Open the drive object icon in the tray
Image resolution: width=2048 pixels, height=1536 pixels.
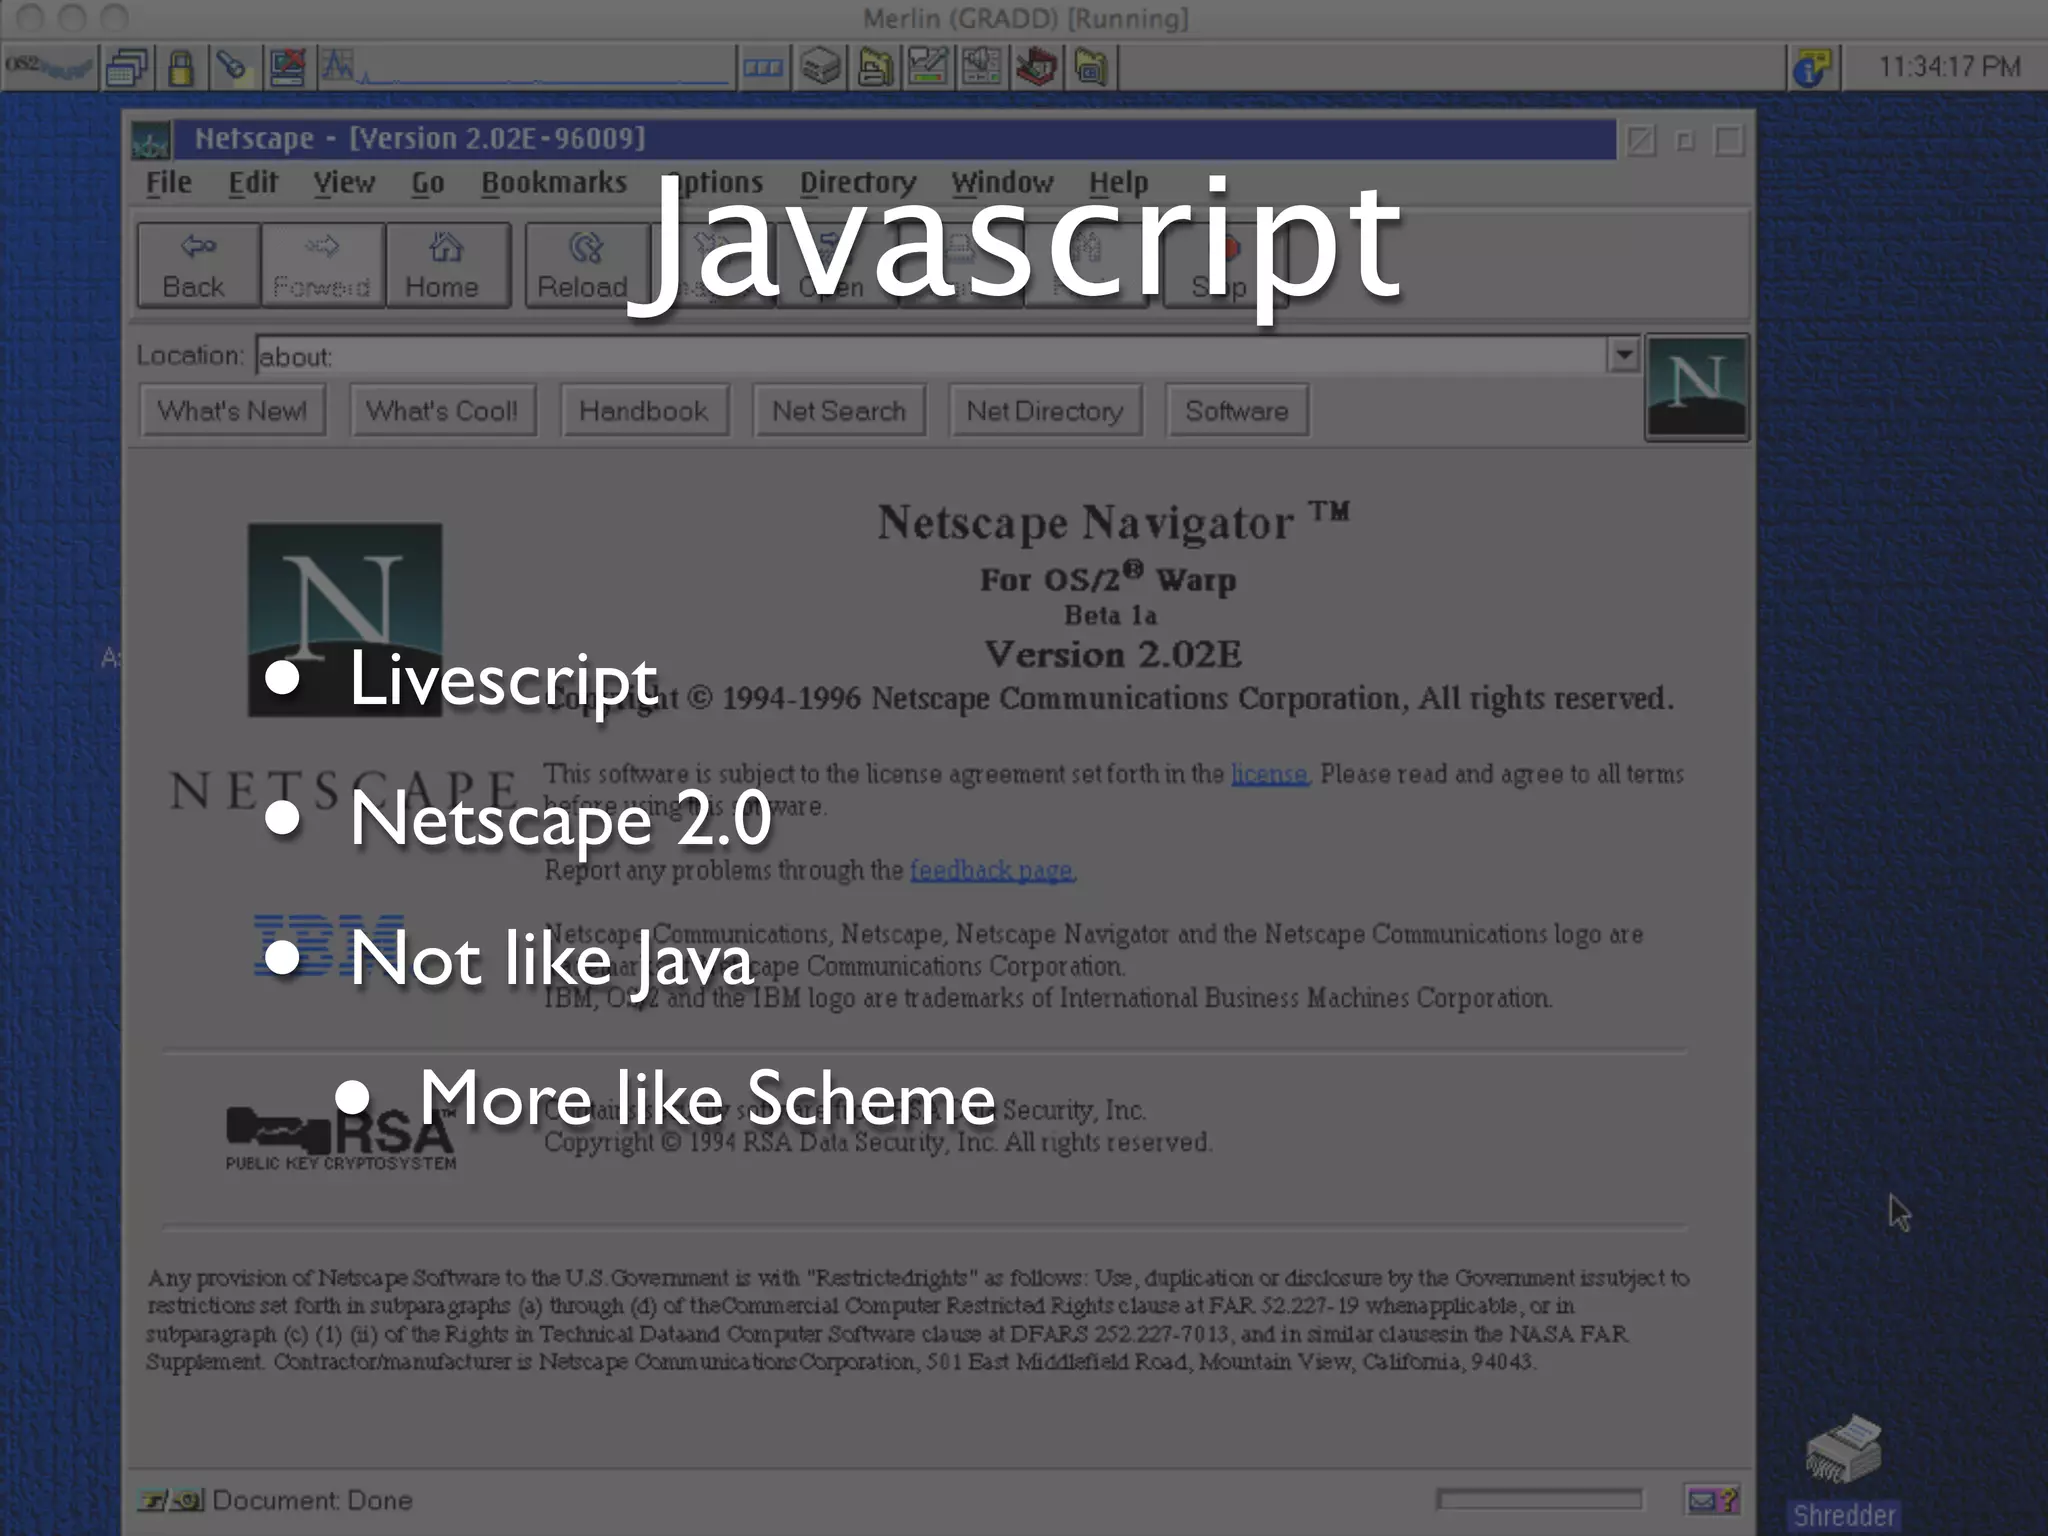click(821, 68)
